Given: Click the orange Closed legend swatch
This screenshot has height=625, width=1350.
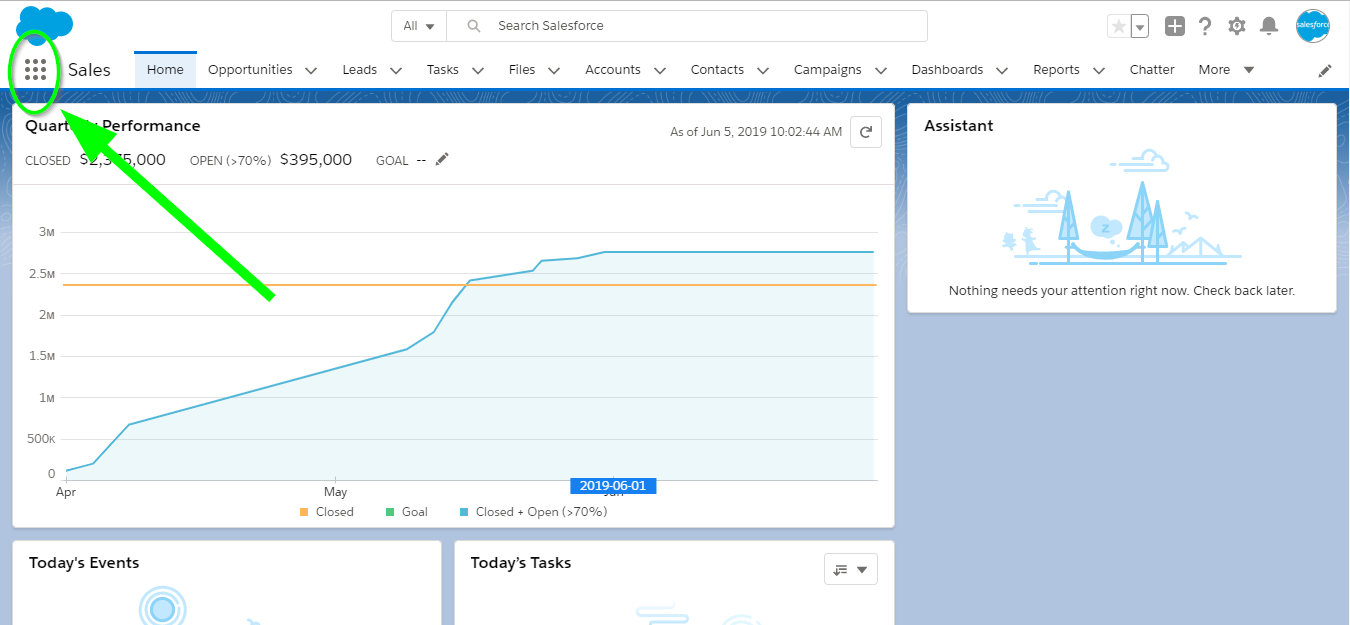Looking at the screenshot, I should [304, 512].
